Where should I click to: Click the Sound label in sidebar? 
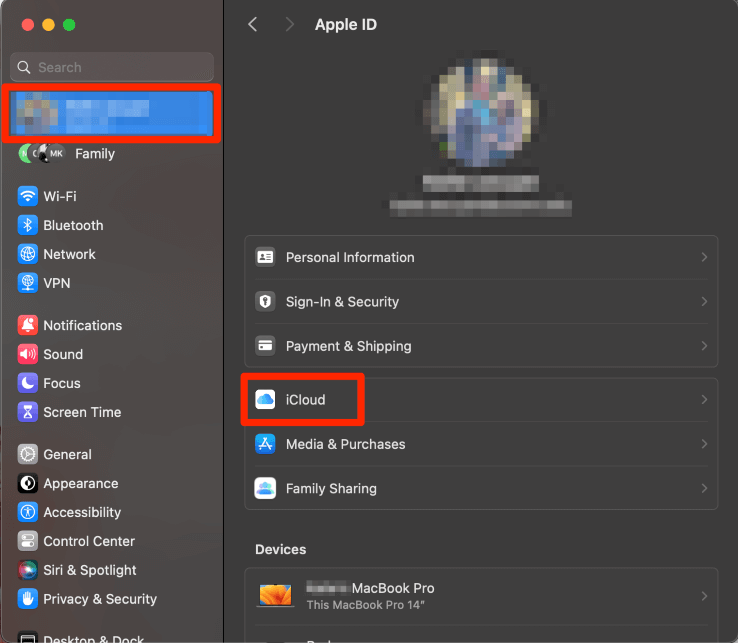click(x=63, y=354)
